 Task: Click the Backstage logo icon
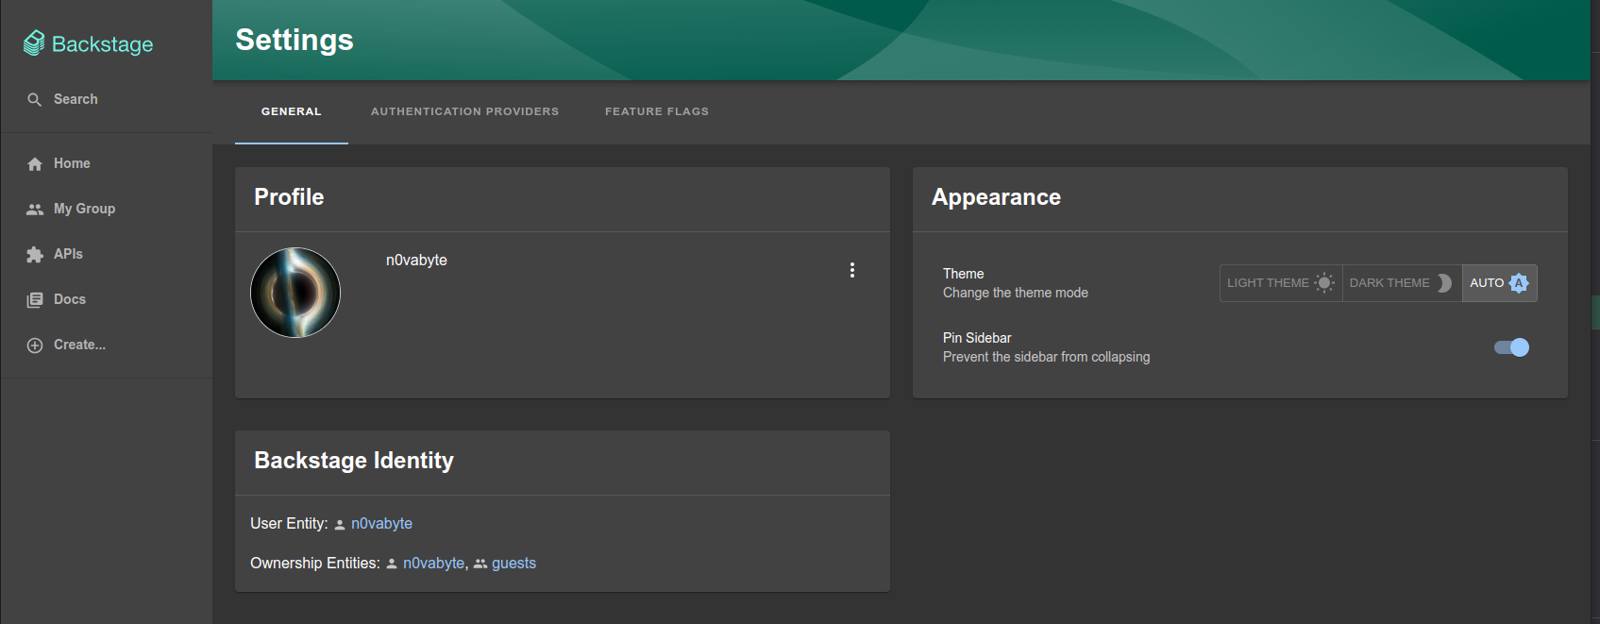pos(34,43)
